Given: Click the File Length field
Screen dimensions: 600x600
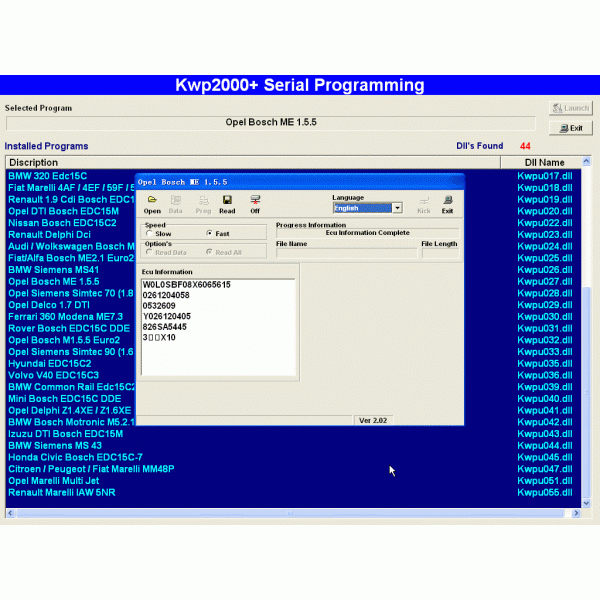Looking at the screenshot, I should tap(440, 253).
